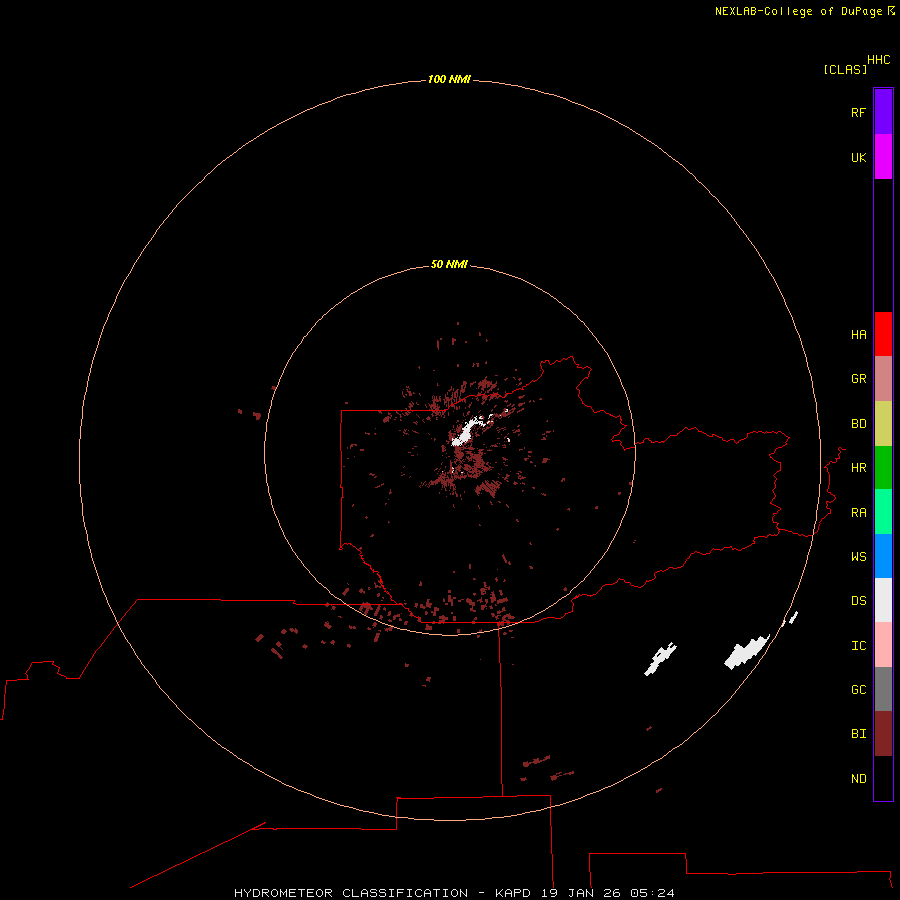Click the BD yellow legend swatch
This screenshot has width=900, height=900.
click(x=883, y=424)
